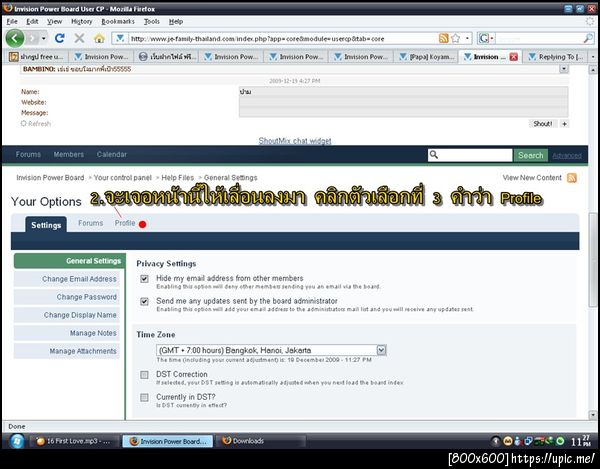Screen dimensions: 600x469
Task: Open the Bookmarks menu
Action: [x=118, y=21]
